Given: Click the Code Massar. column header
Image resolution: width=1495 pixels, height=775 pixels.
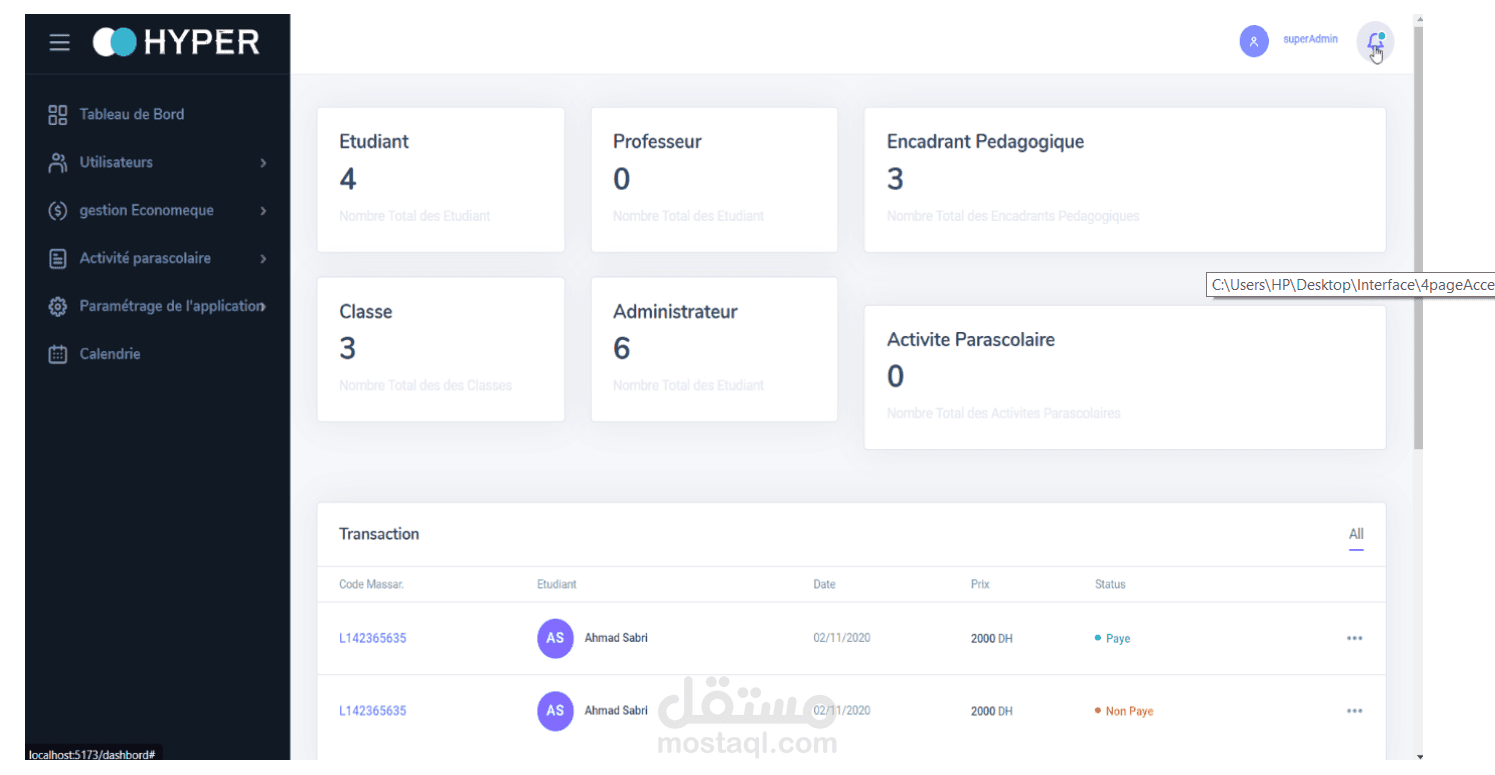Looking at the screenshot, I should pos(371,584).
